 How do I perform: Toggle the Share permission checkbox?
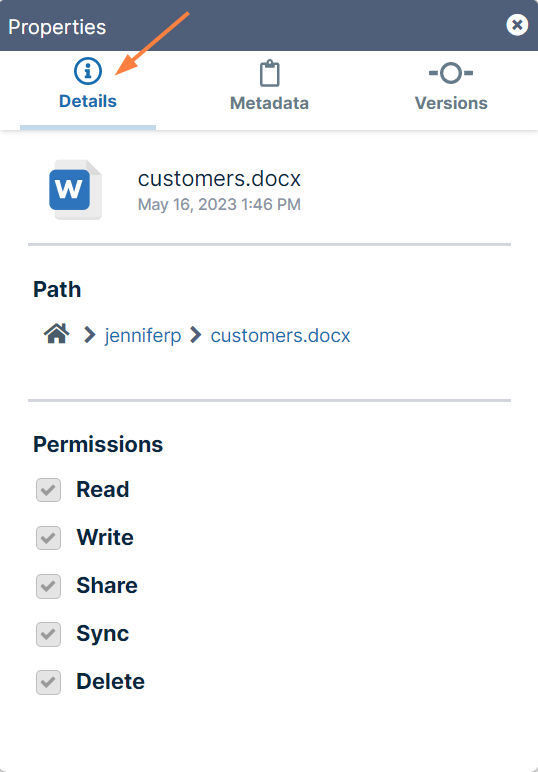coord(48,586)
